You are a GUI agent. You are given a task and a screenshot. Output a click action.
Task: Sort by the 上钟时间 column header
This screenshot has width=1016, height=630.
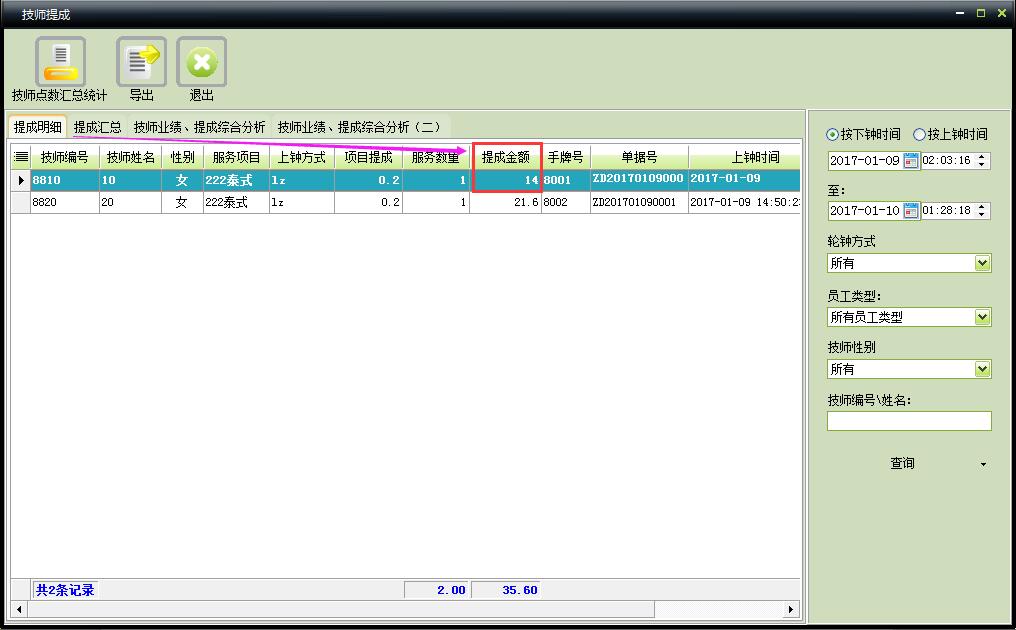pyautogui.click(x=745, y=157)
